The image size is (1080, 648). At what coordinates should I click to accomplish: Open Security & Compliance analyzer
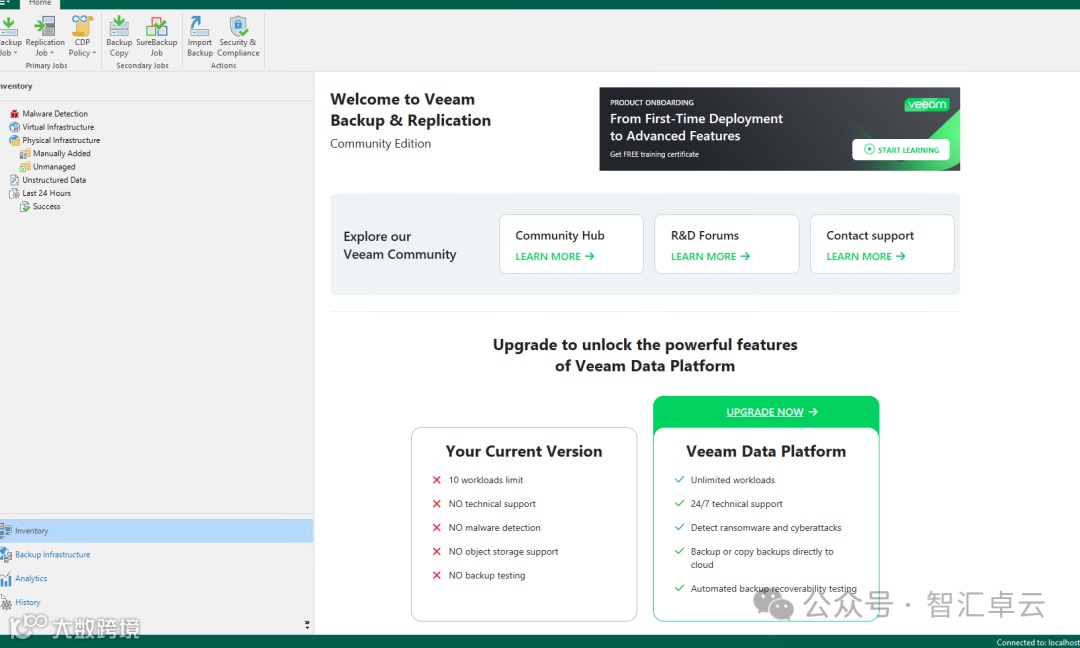point(238,36)
